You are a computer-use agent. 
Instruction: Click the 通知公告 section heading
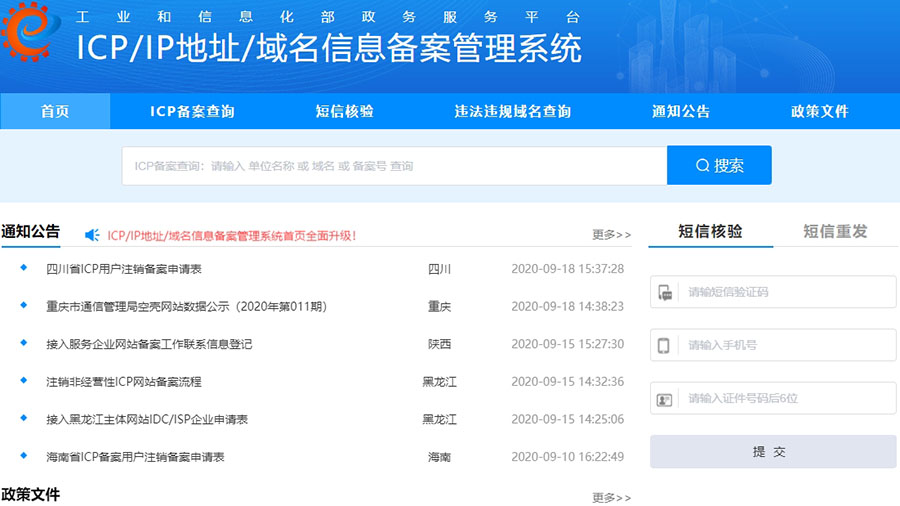pos(30,231)
